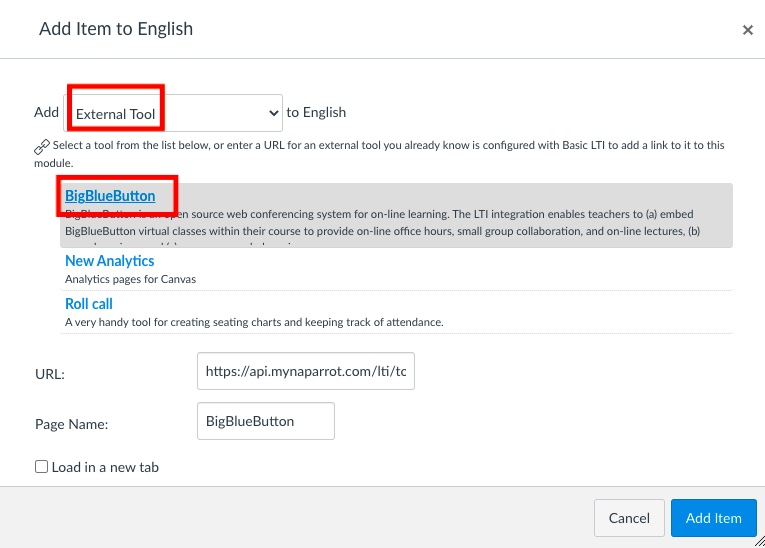Click the Page Name input field
Viewport: 765px width, 548px height.
coord(266,421)
